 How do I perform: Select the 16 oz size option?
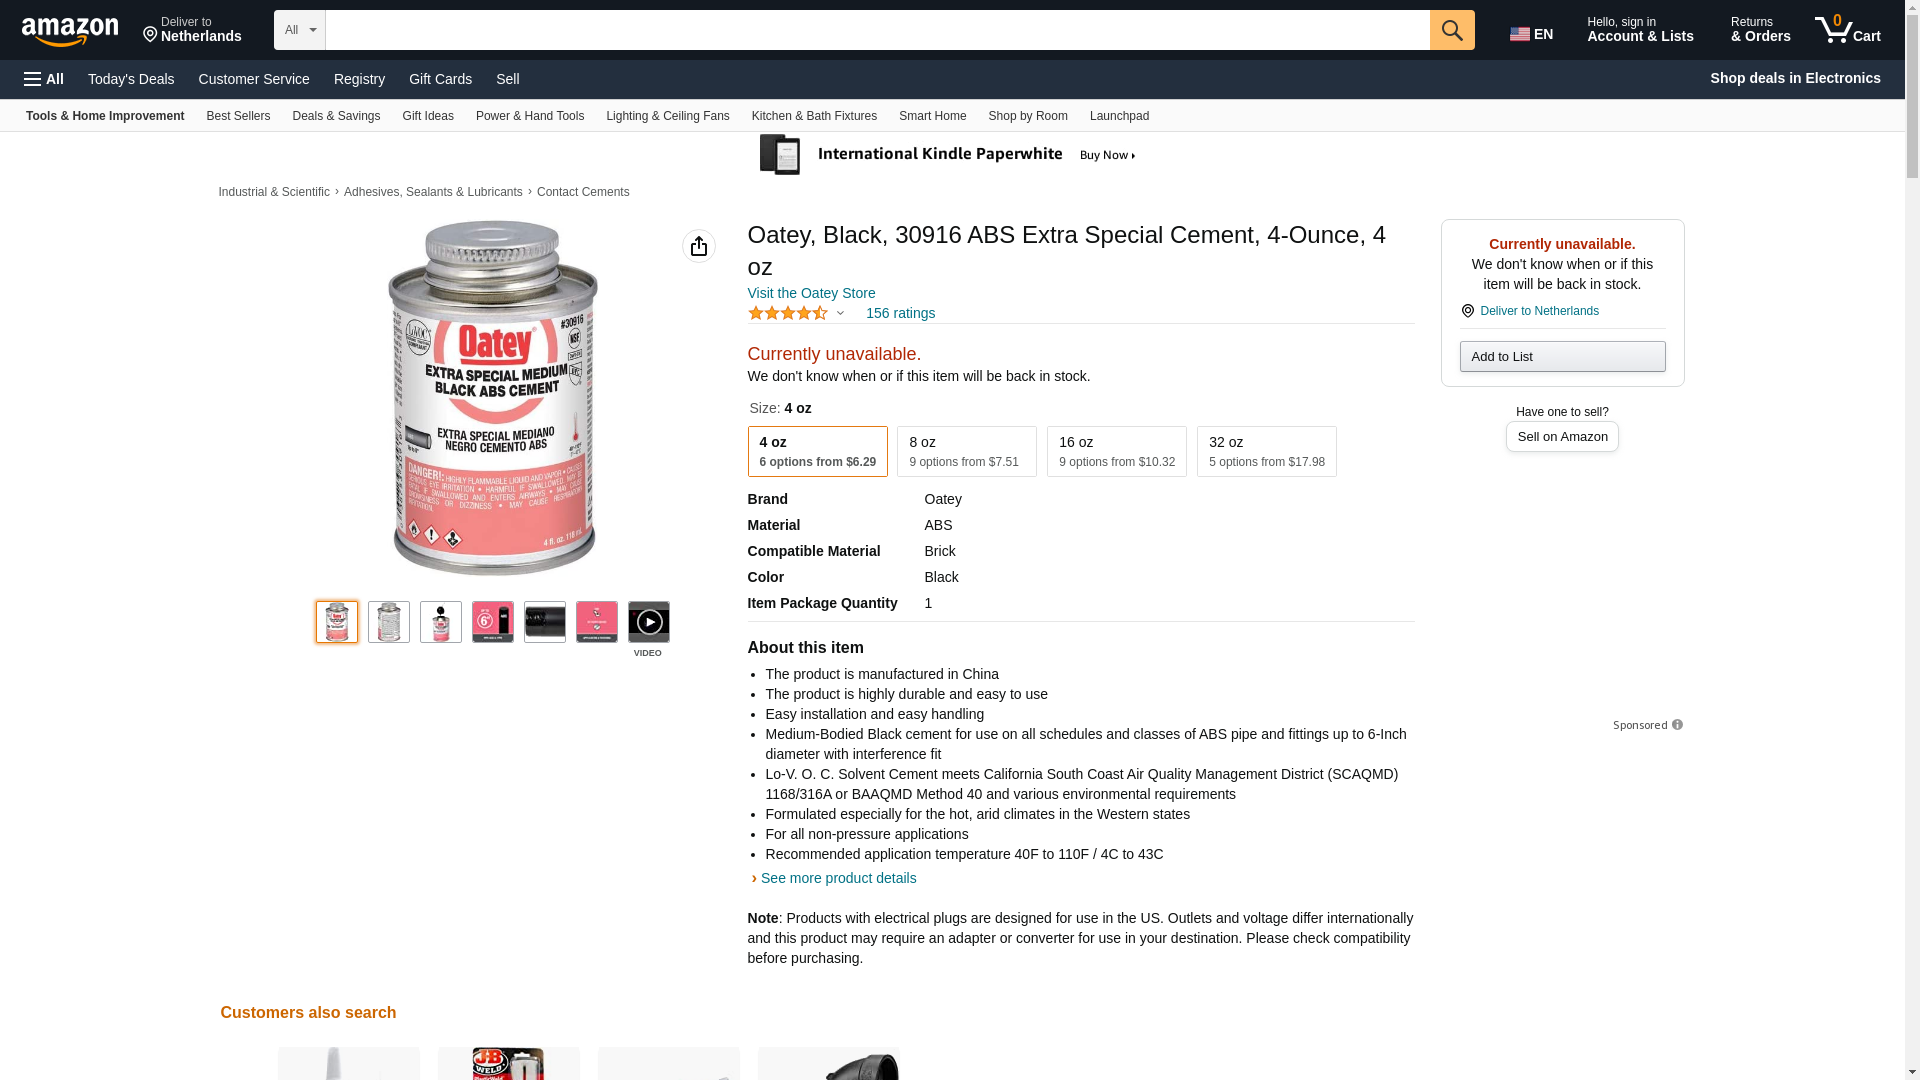click(x=1116, y=451)
